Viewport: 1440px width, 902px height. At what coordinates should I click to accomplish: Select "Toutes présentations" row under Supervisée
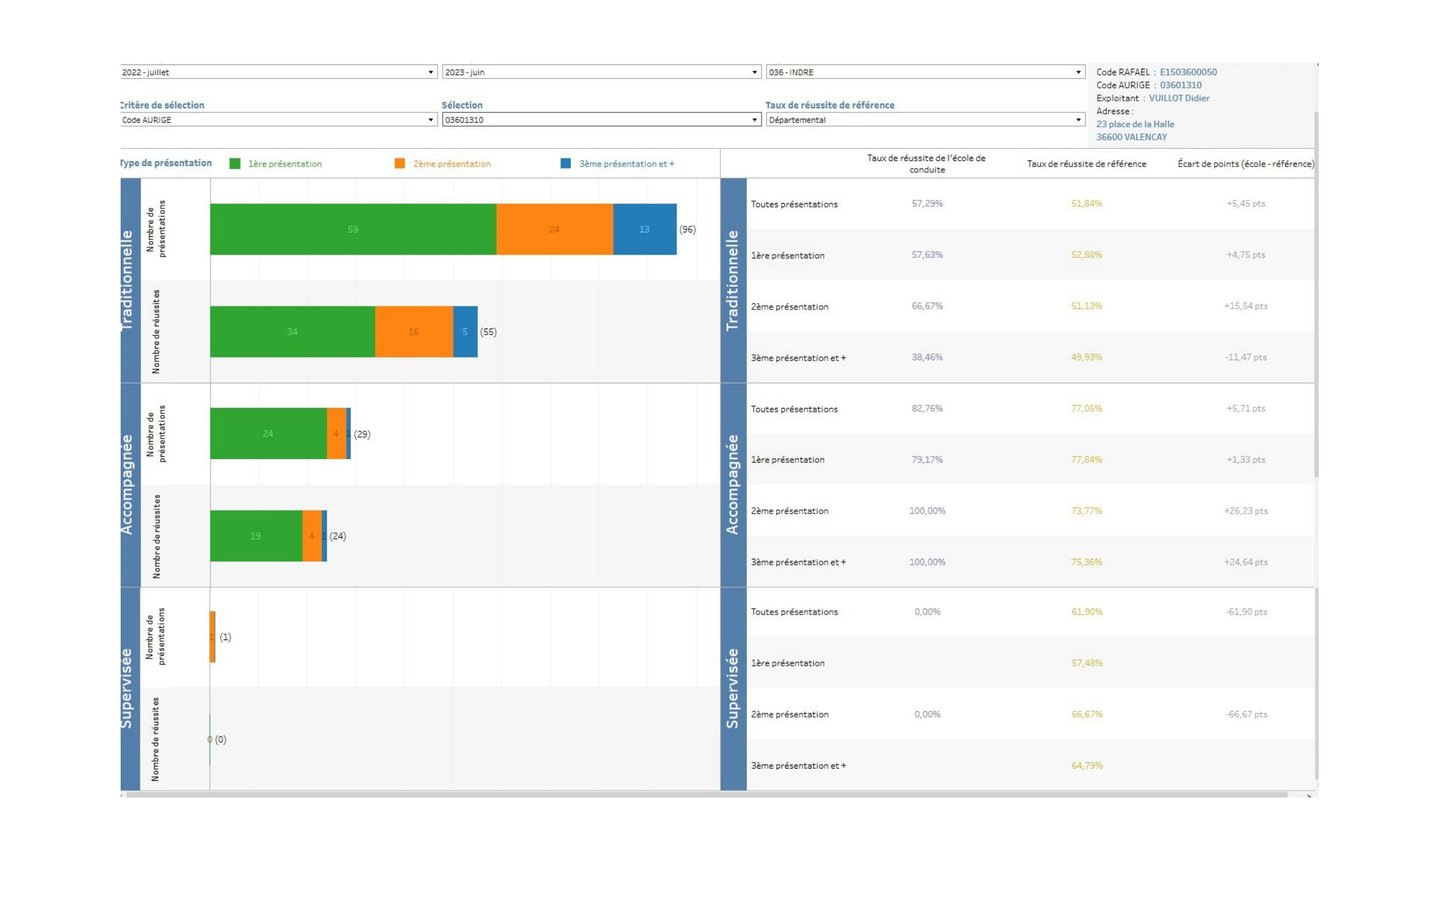click(x=1032, y=612)
